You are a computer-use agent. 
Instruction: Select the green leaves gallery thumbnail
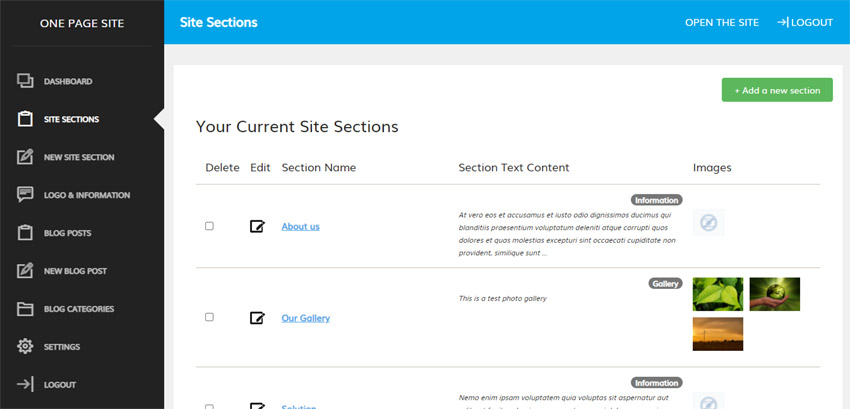click(x=718, y=294)
